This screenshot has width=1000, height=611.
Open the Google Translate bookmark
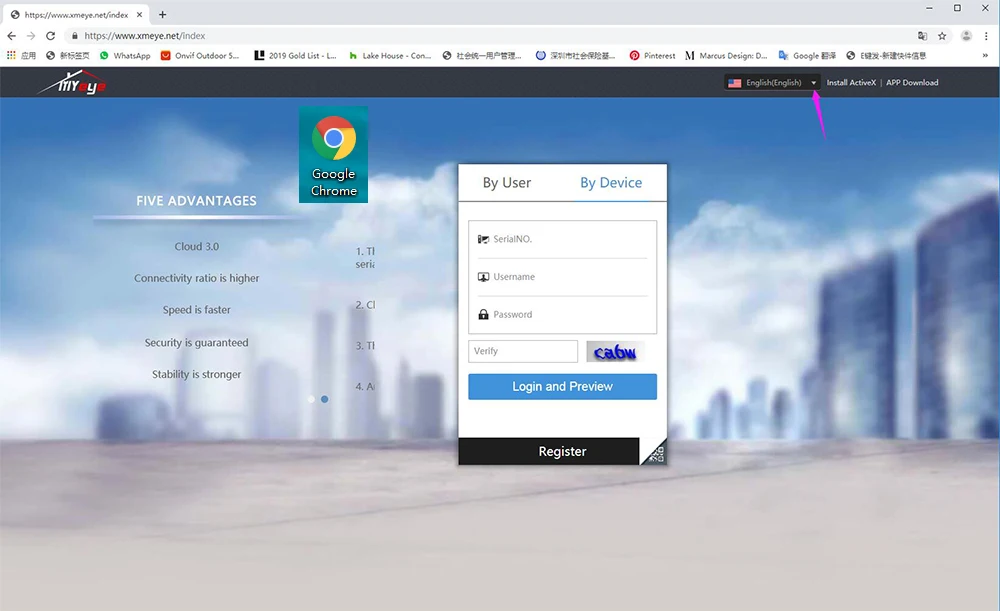click(x=807, y=55)
